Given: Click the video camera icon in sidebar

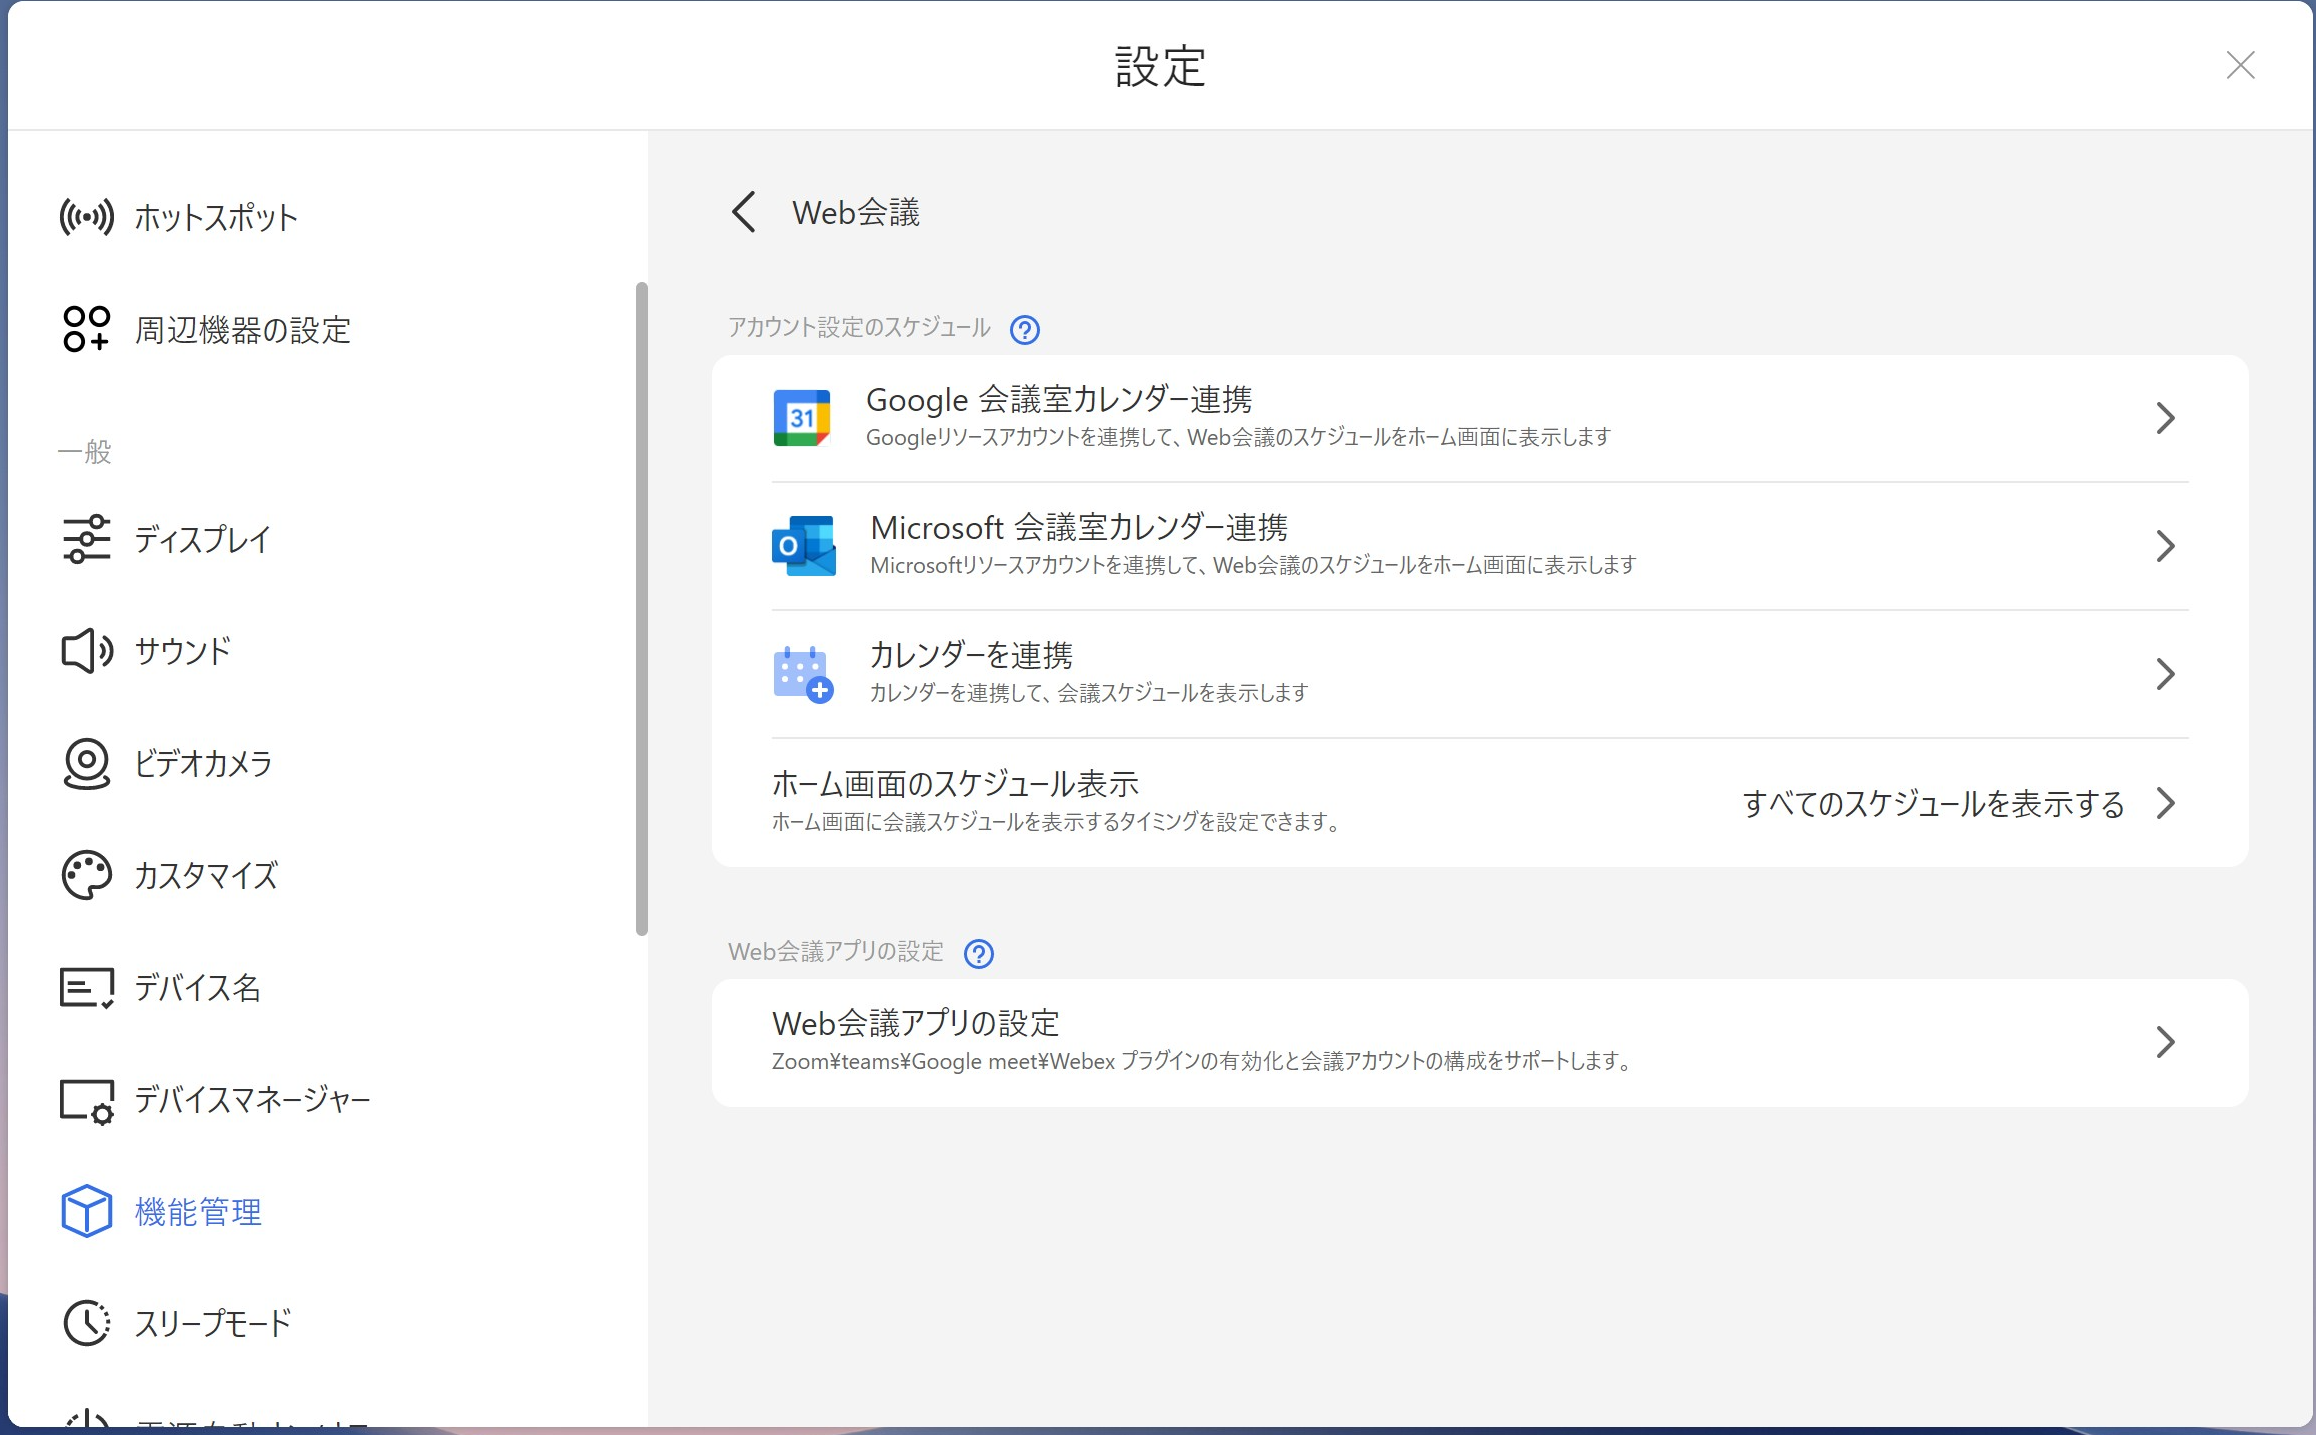Looking at the screenshot, I should 86,763.
